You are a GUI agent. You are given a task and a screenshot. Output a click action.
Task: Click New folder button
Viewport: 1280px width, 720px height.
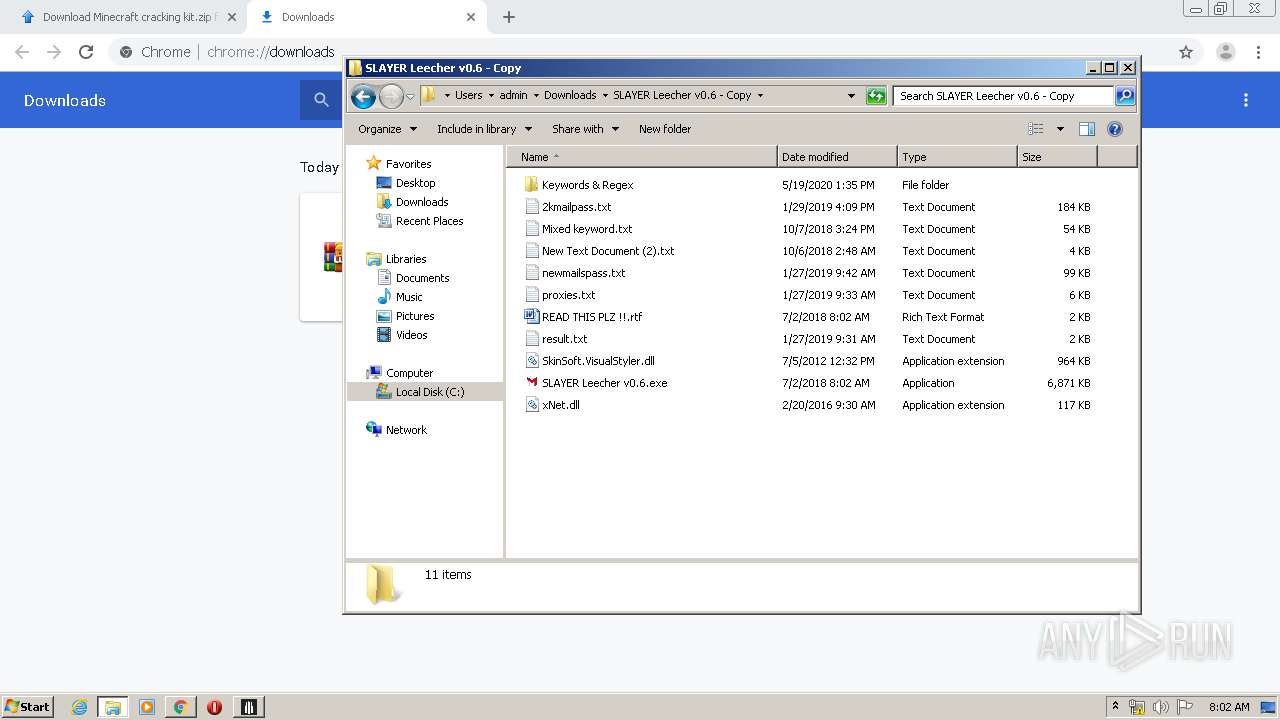665,129
